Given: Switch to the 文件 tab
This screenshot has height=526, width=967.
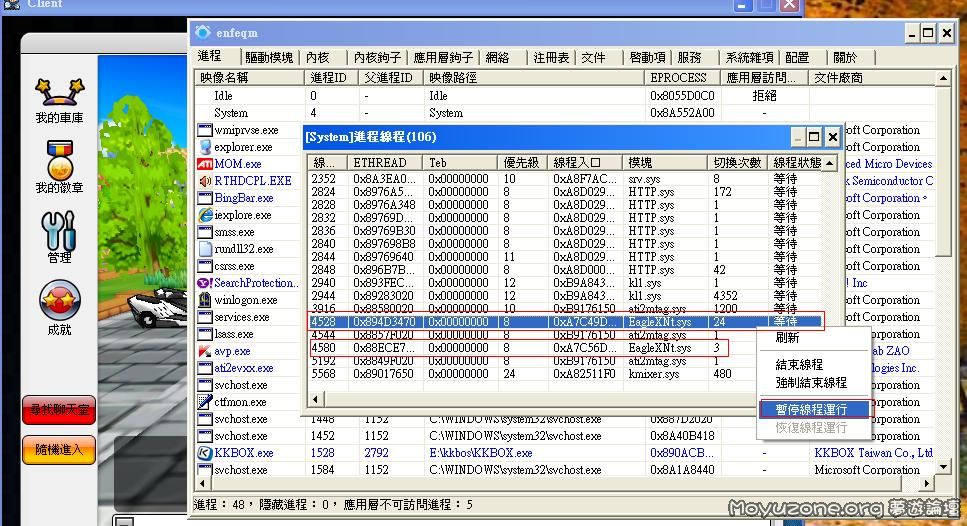Looking at the screenshot, I should 593,57.
